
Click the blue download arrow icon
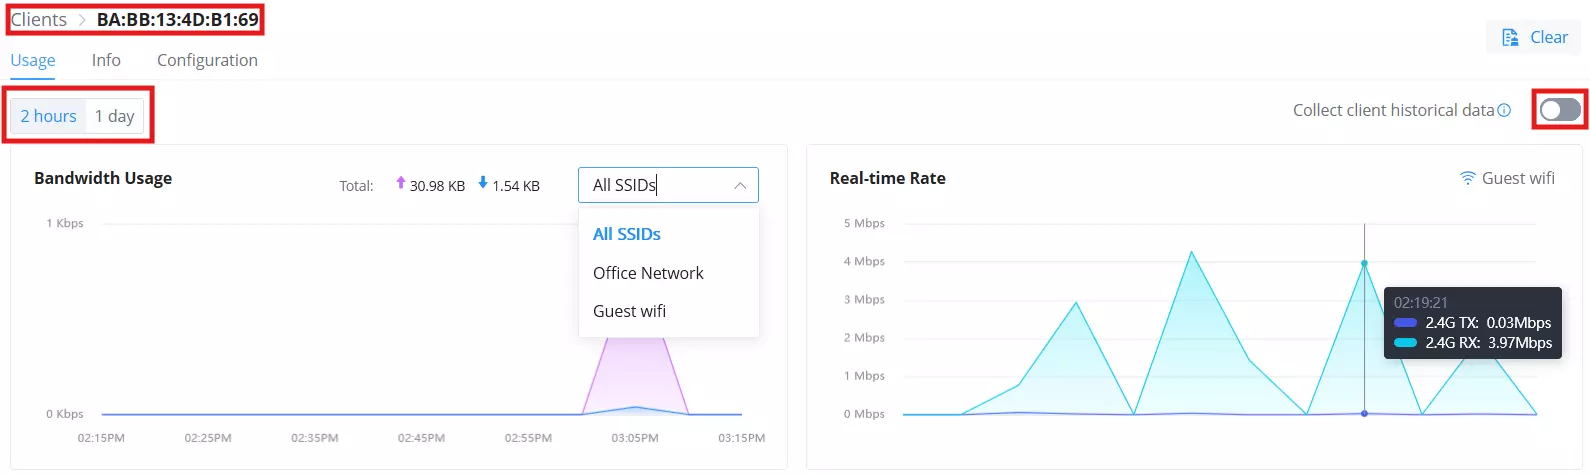click(483, 183)
